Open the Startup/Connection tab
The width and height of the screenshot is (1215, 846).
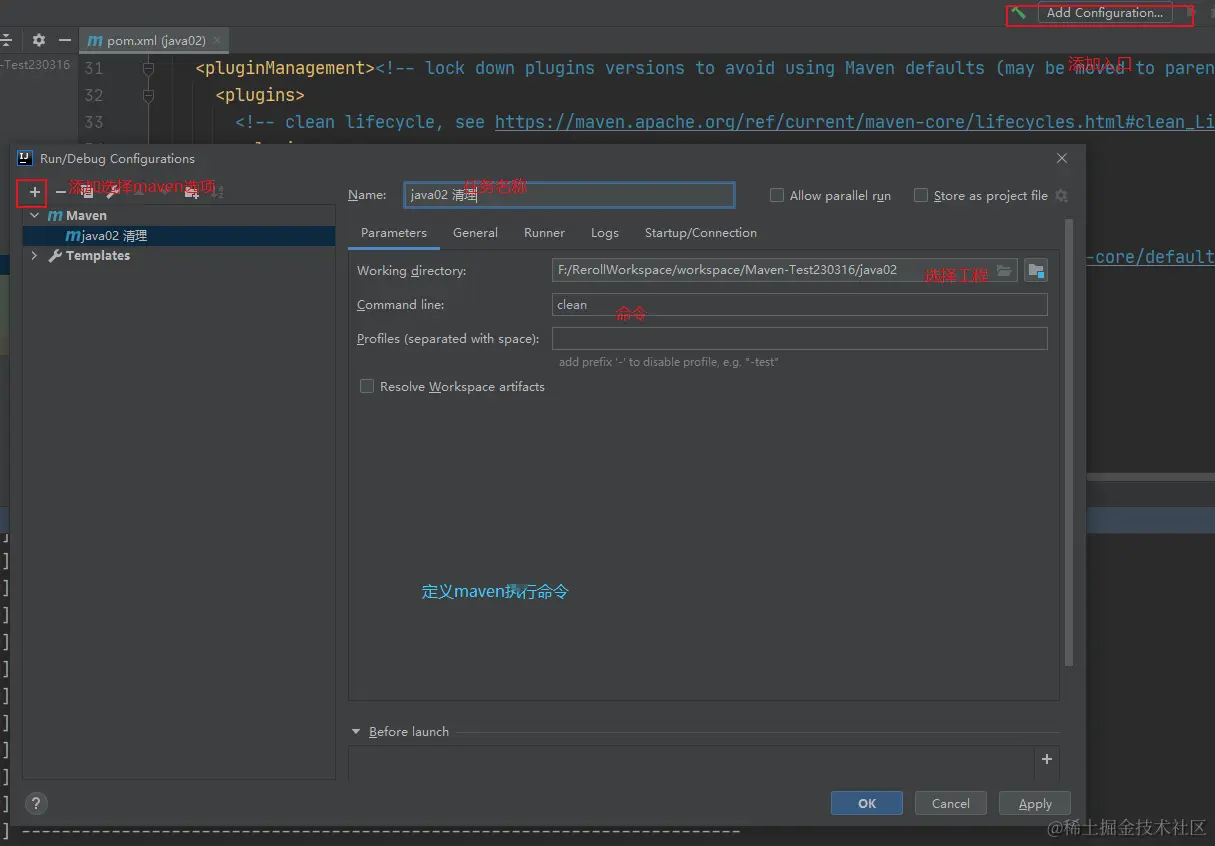pos(701,233)
